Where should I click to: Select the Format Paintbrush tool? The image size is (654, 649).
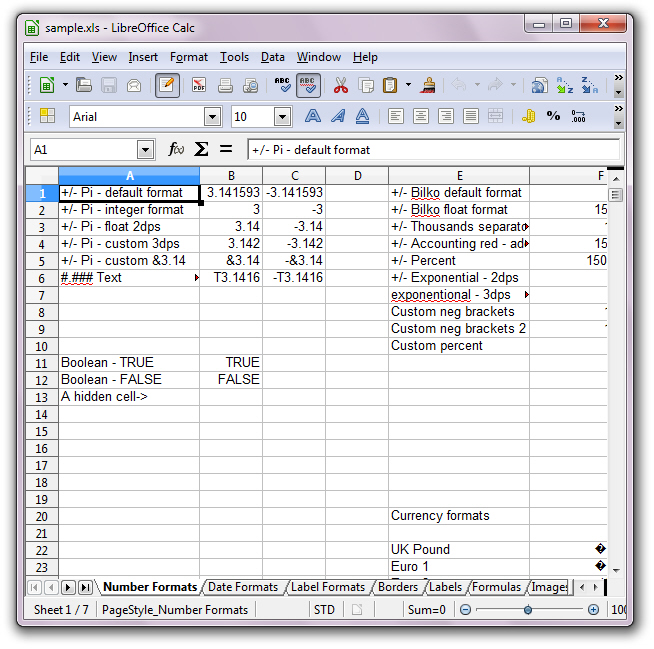tap(428, 85)
